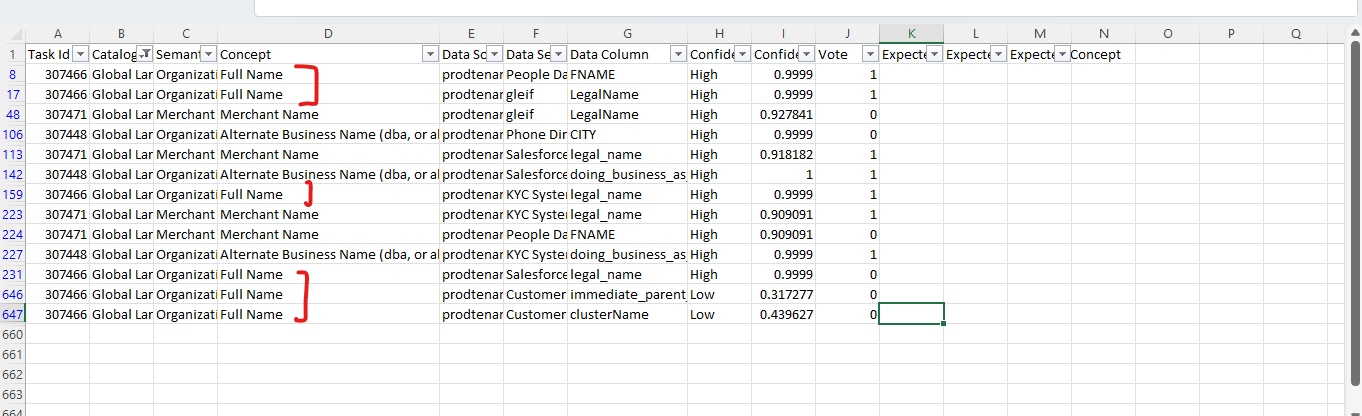Image resolution: width=1362 pixels, height=416 pixels.
Task: Open the Vote column filter arrow
Action: point(869,55)
